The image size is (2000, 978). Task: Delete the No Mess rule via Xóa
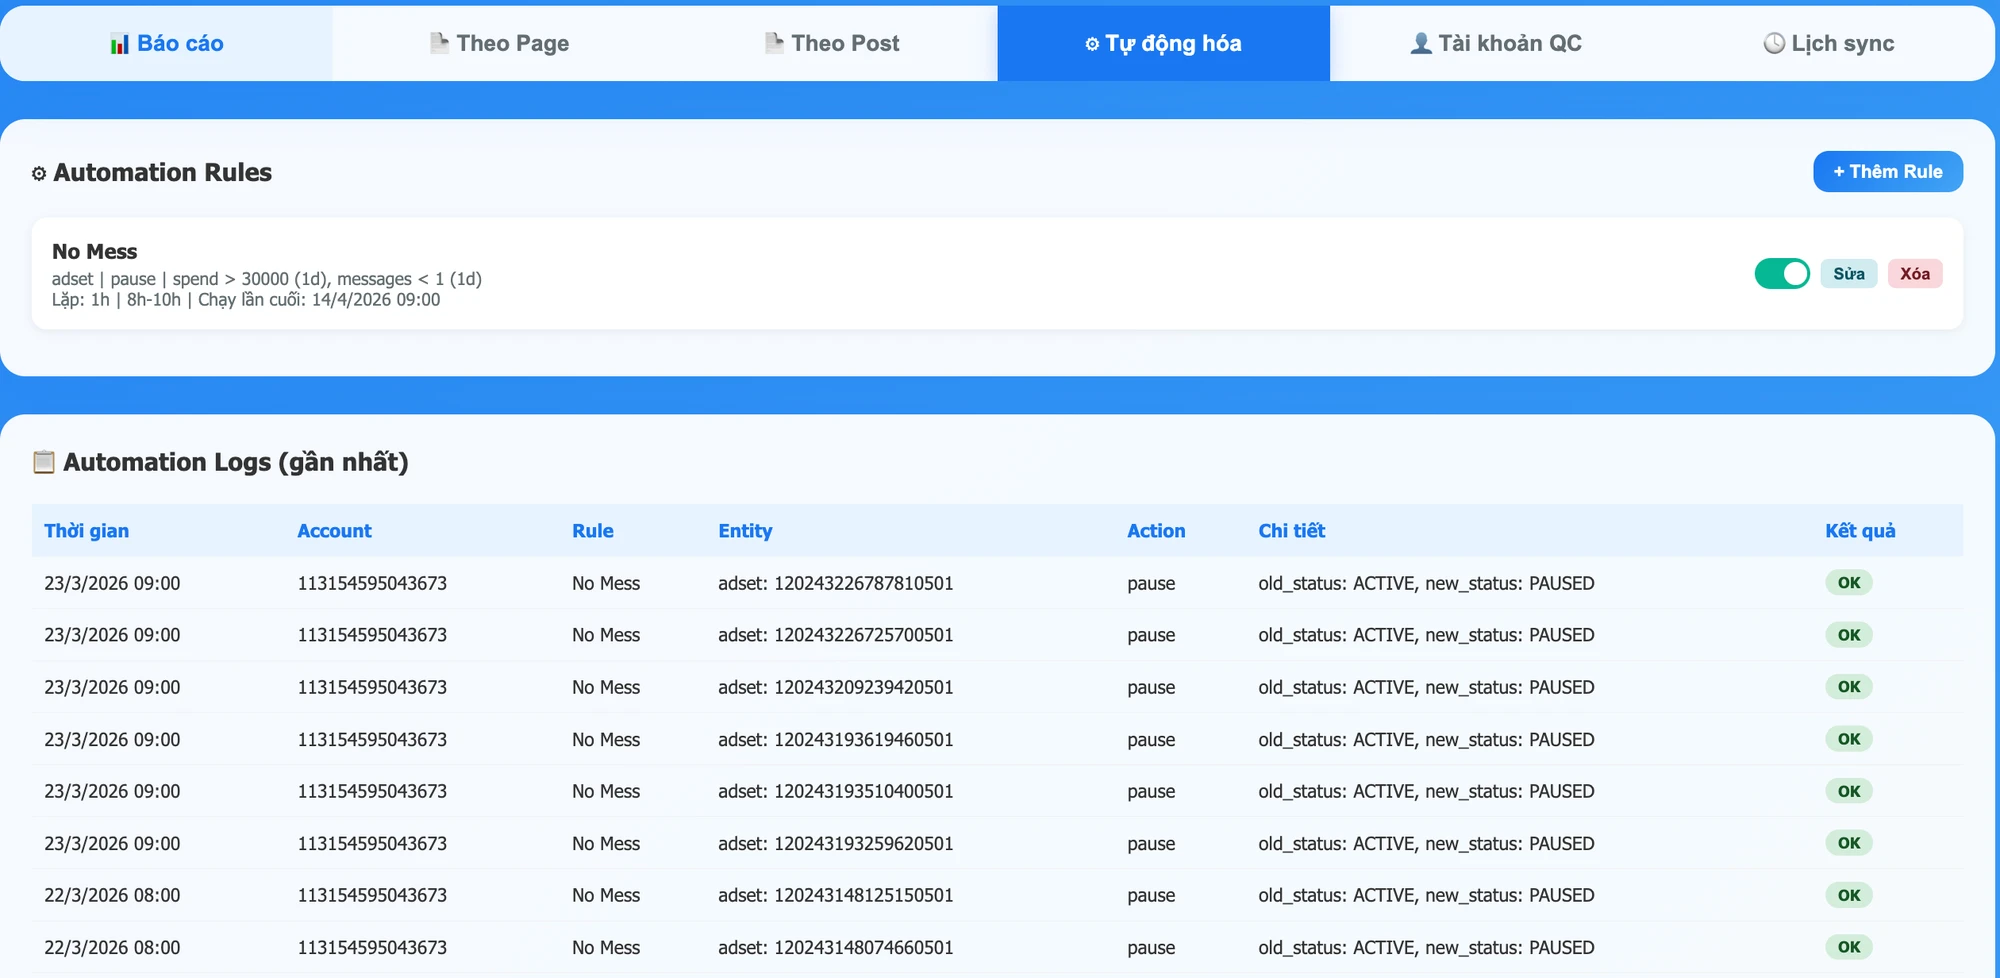(1915, 274)
